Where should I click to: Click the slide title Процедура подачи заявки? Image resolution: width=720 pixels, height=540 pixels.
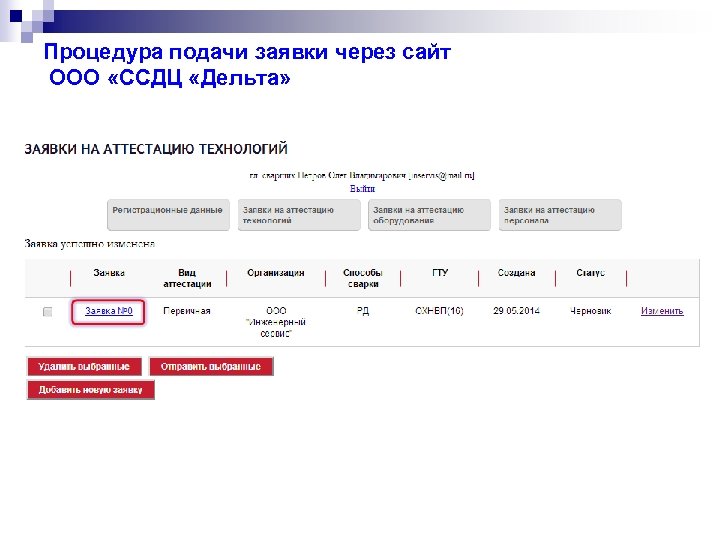pyautogui.click(x=248, y=65)
